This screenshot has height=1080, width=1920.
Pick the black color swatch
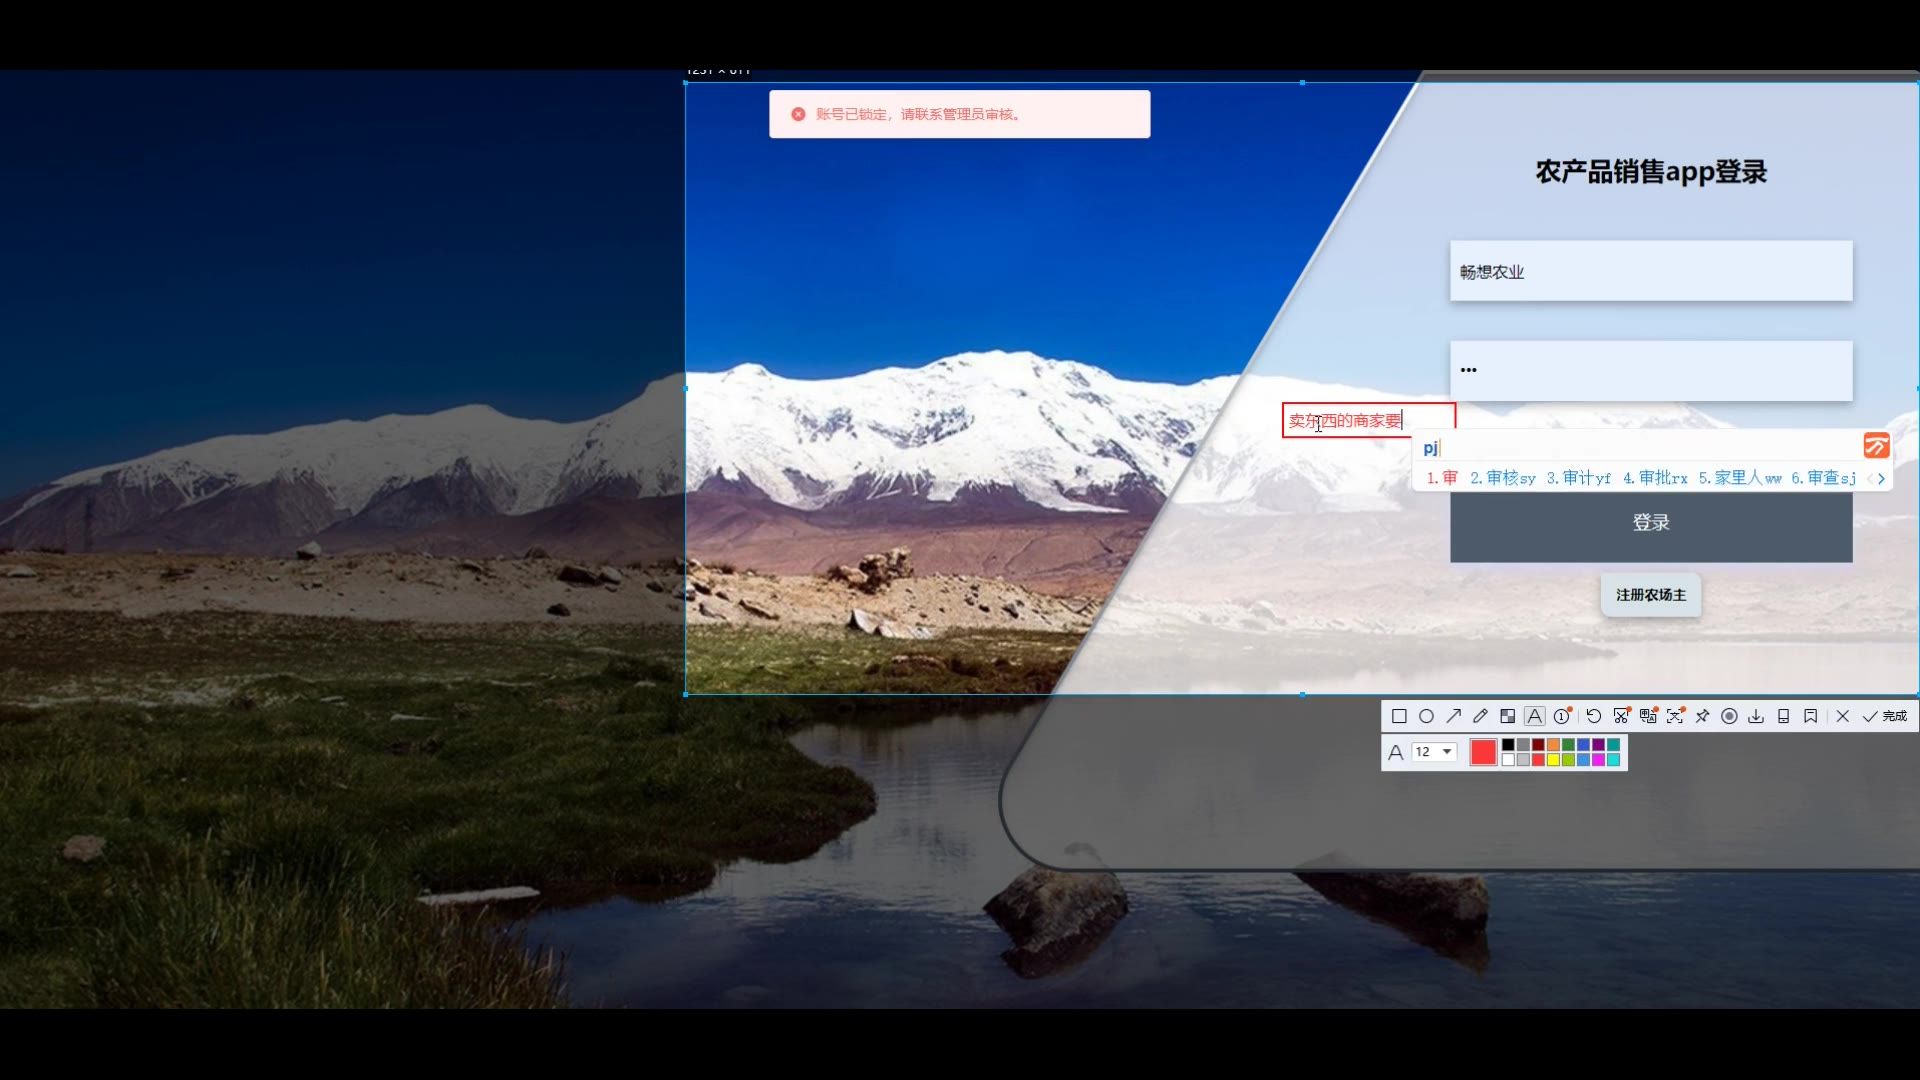pyautogui.click(x=1508, y=745)
